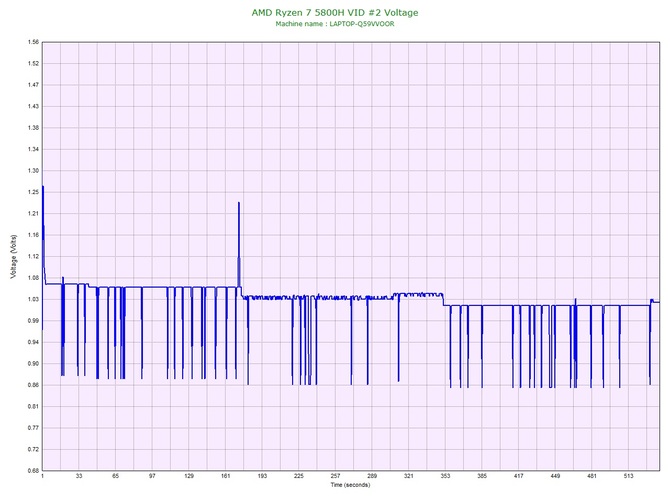Image resolution: width=670 pixels, height=502 pixels.
Task: Click the 1.56 y-axis value
Action: [x=33, y=42]
